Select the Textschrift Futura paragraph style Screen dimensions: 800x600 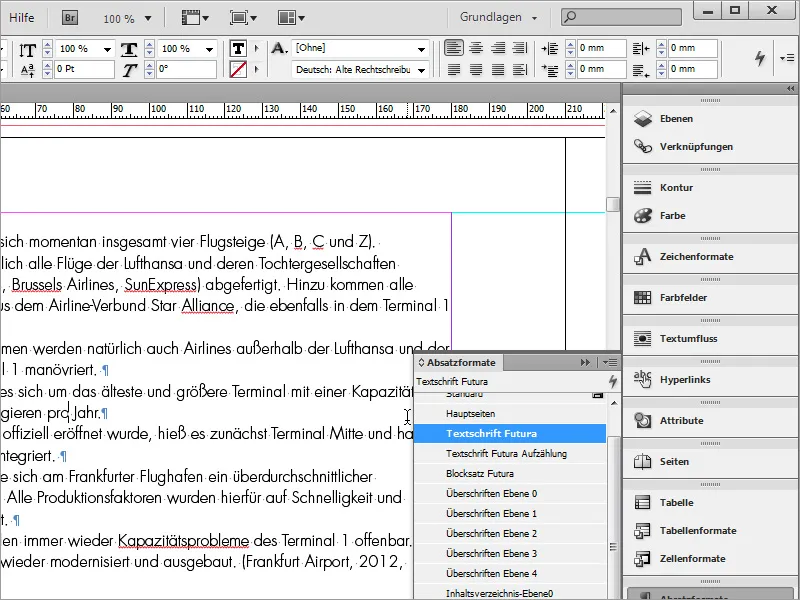pyautogui.click(x=509, y=434)
